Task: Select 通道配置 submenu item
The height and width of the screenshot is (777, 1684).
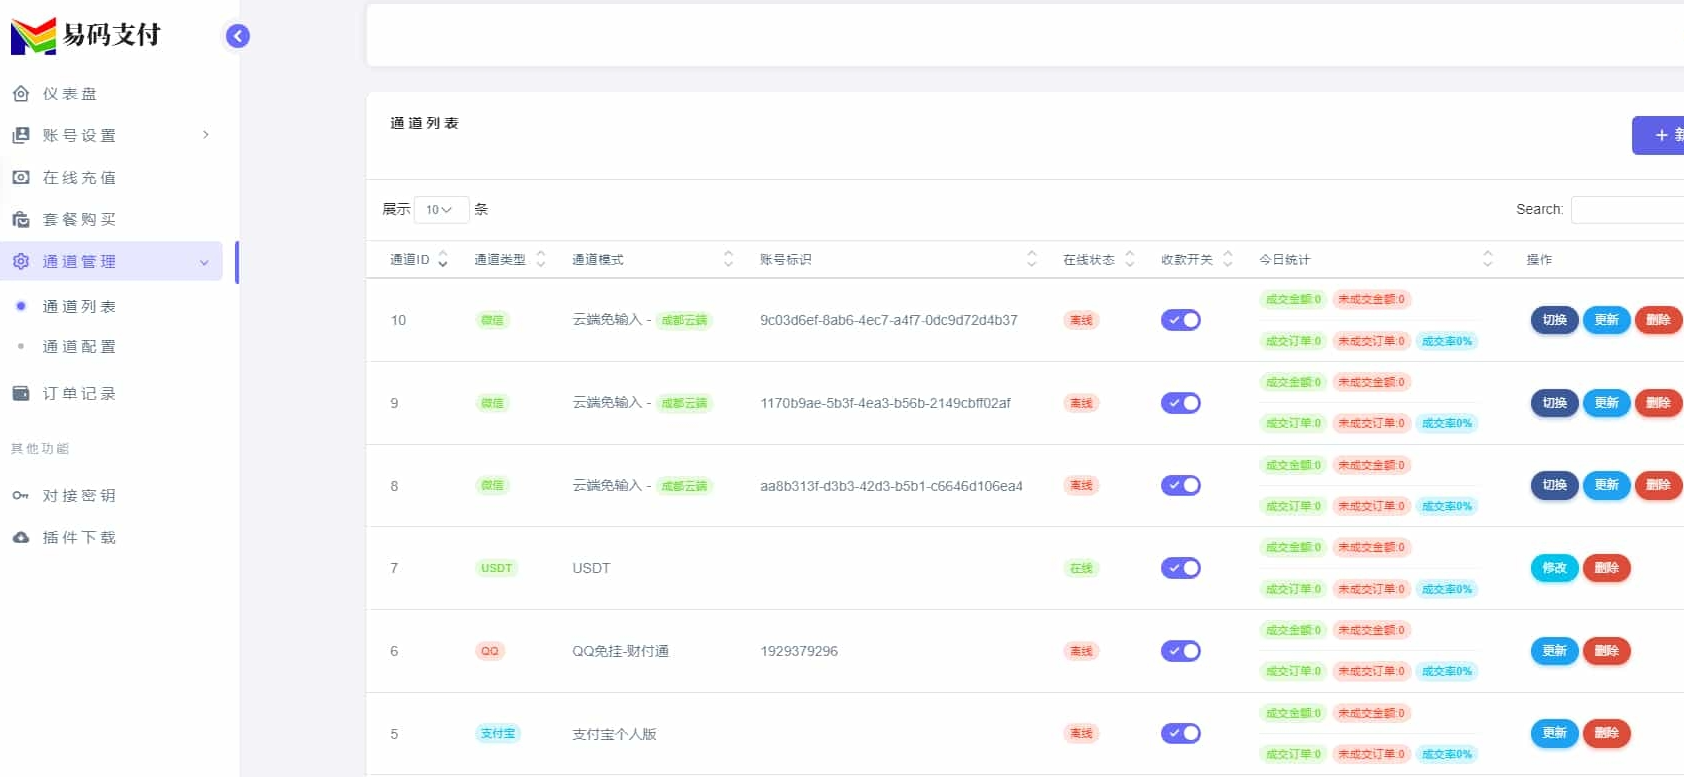Action: coord(79,346)
